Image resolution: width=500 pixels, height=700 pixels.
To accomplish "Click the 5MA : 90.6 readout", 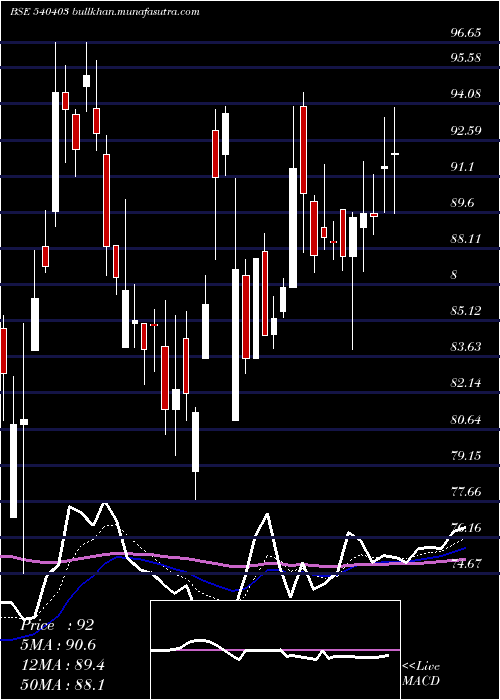I will click(x=58, y=645).
